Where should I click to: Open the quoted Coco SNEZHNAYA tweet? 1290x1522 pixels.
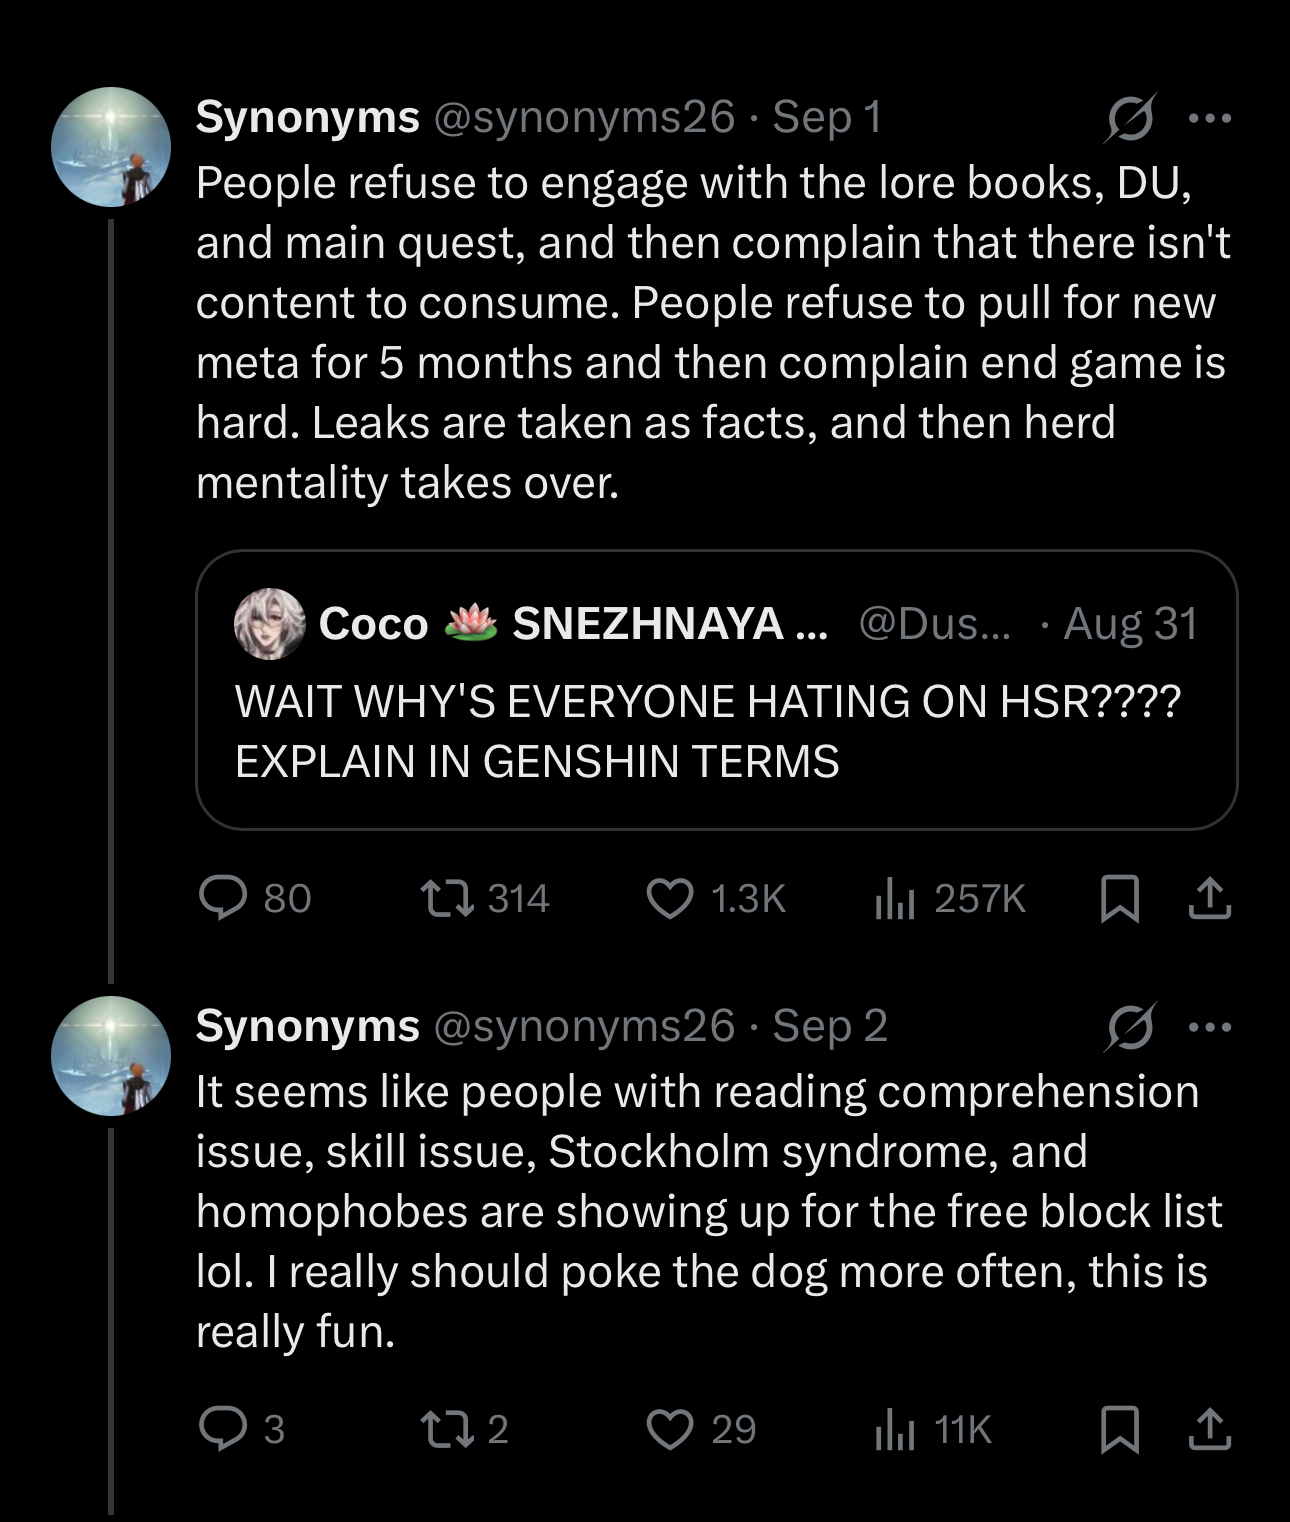click(716, 690)
